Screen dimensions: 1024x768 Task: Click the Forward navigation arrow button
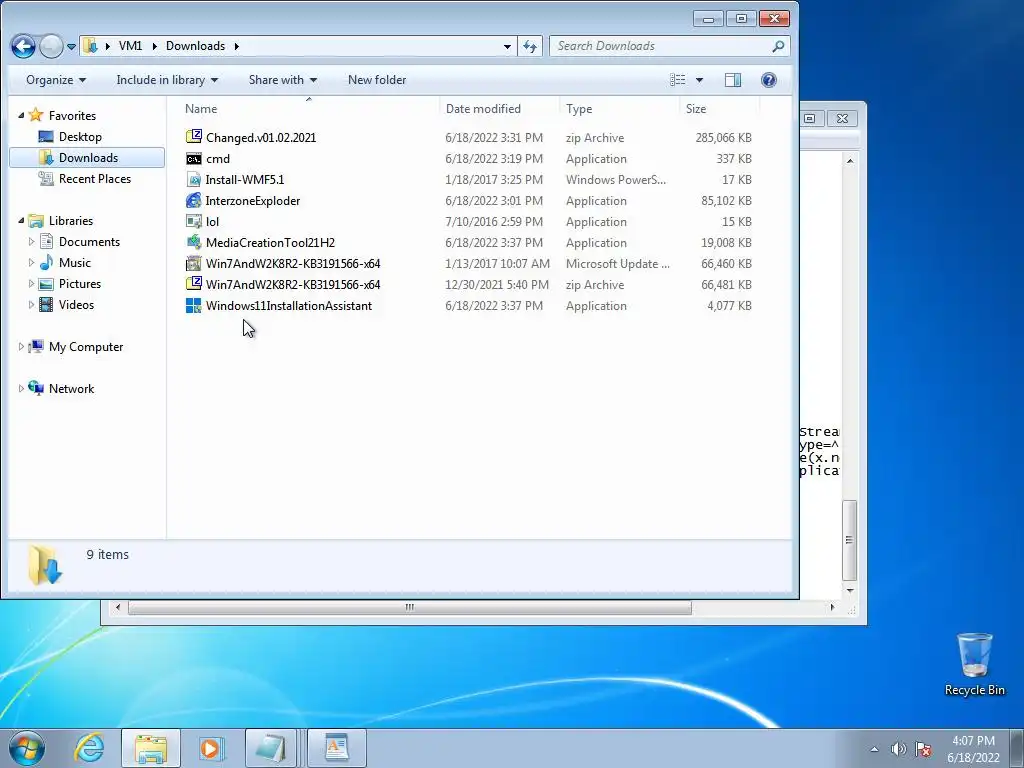click(x=51, y=46)
